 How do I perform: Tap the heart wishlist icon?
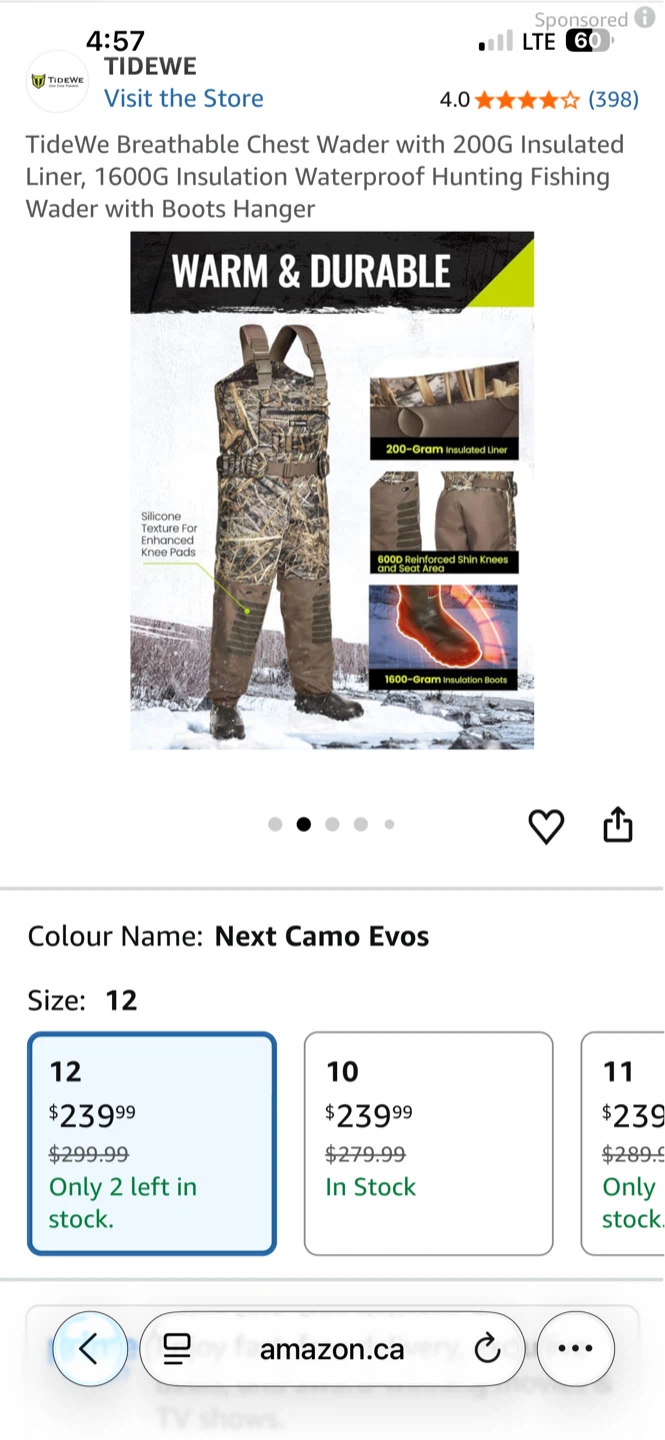click(x=546, y=826)
